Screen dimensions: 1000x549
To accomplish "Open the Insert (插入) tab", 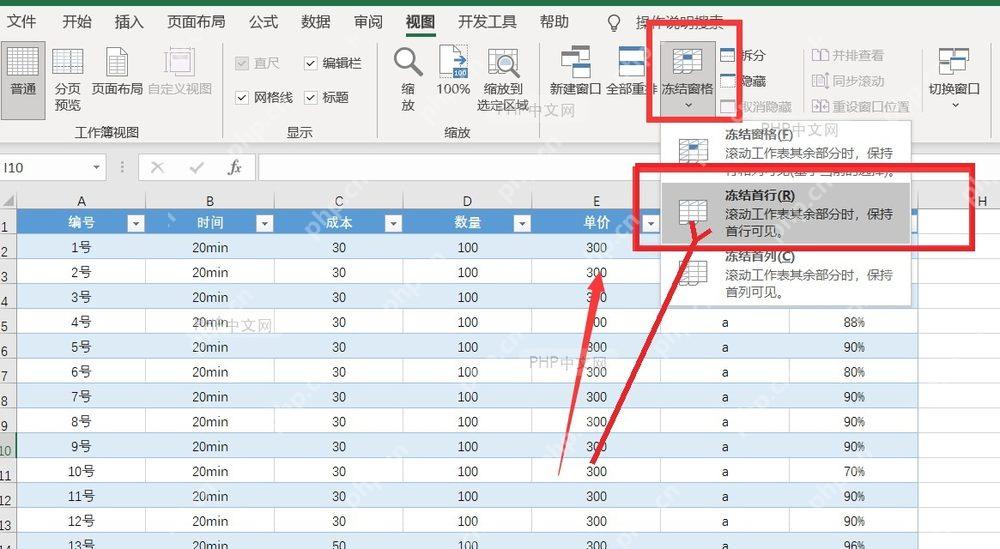I will click(129, 22).
